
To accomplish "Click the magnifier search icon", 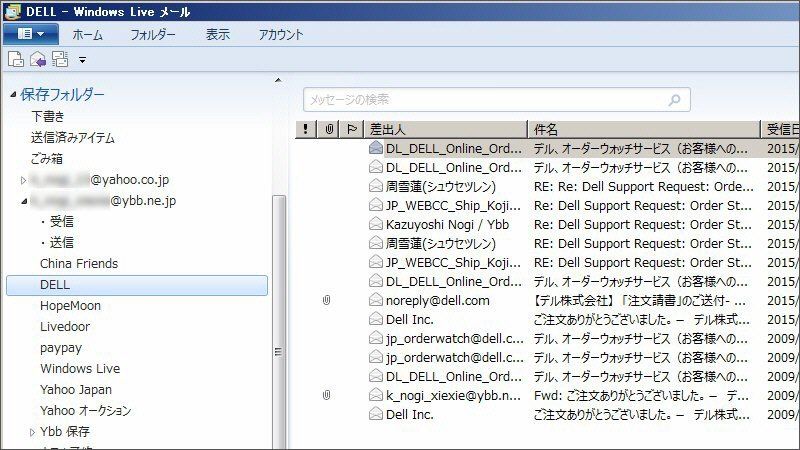I will click(674, 99).
